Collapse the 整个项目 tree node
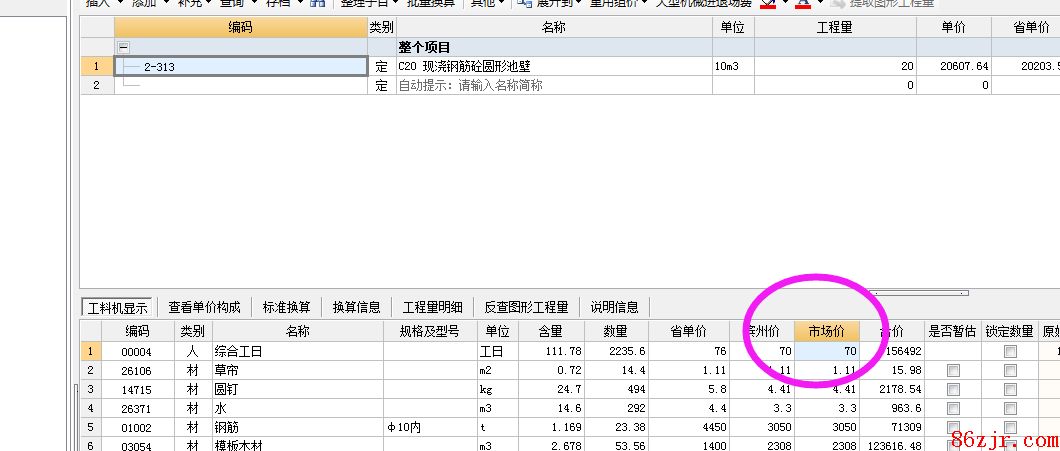1060x451 pixels. [123, 47]
